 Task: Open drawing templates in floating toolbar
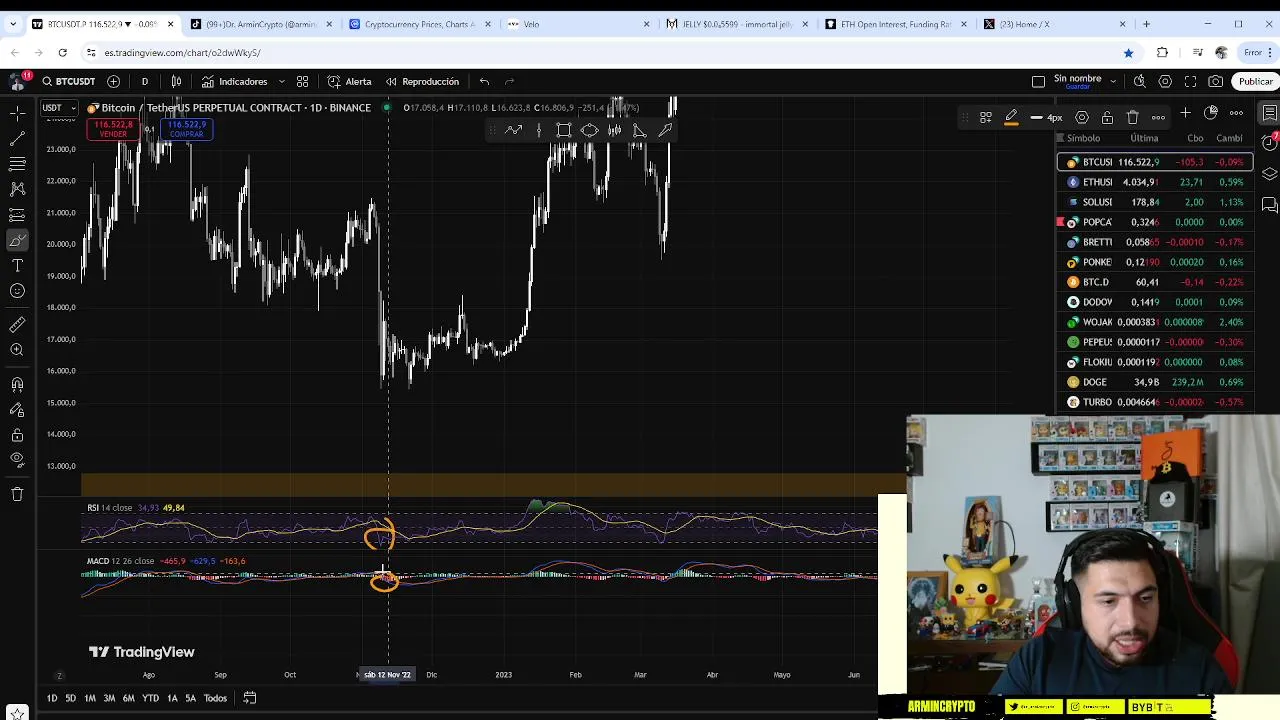point(985,117)
